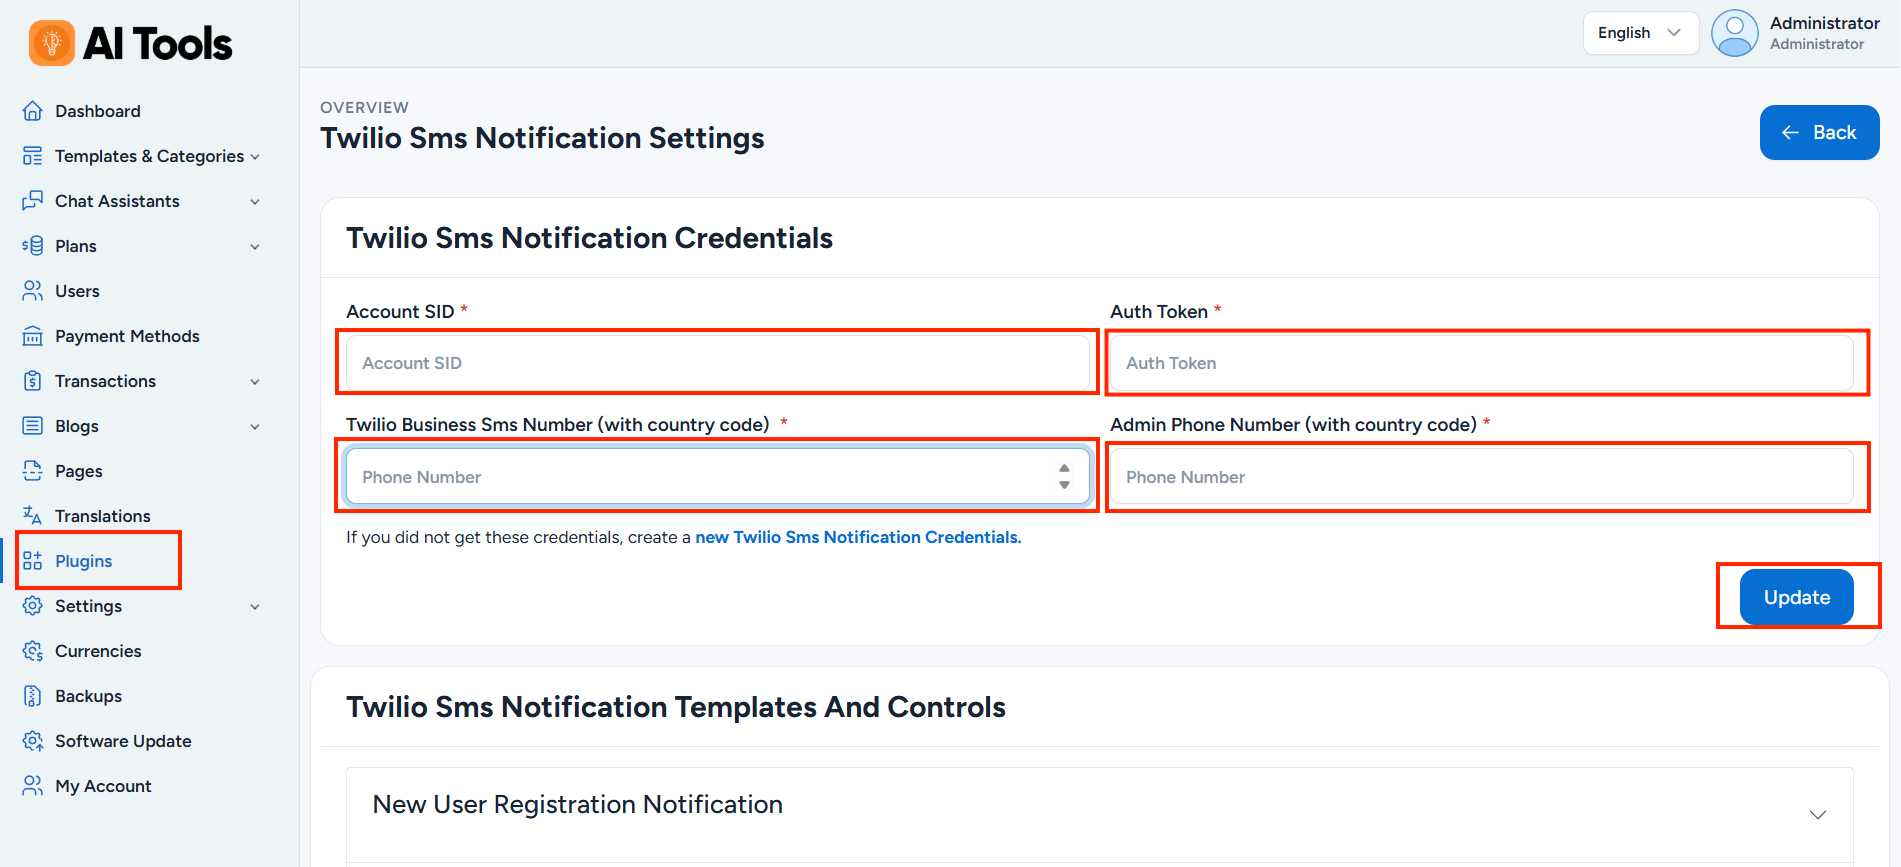Expand the Transactions submenu chevron
The height and width of the screenshot is (867, 1901).
coord(255,382)
